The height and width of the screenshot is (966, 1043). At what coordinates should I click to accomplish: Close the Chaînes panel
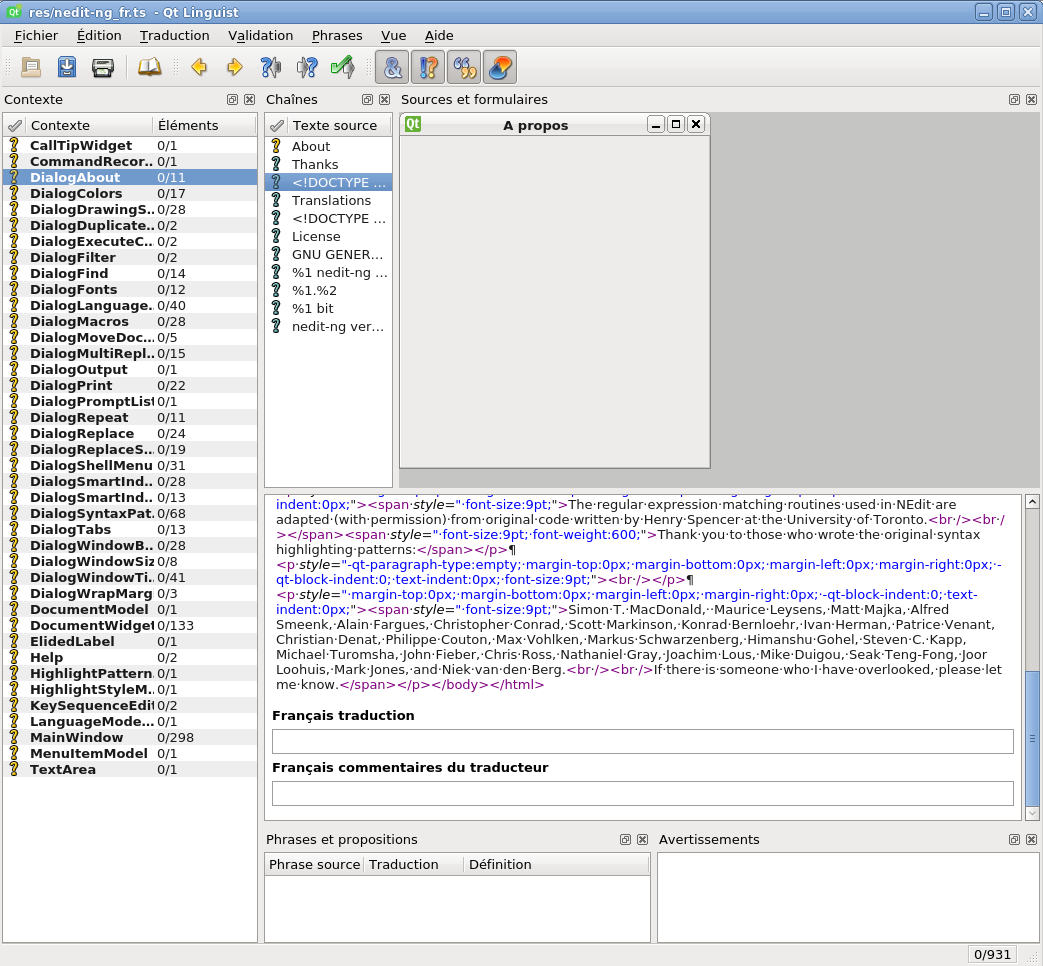[384, 100]
